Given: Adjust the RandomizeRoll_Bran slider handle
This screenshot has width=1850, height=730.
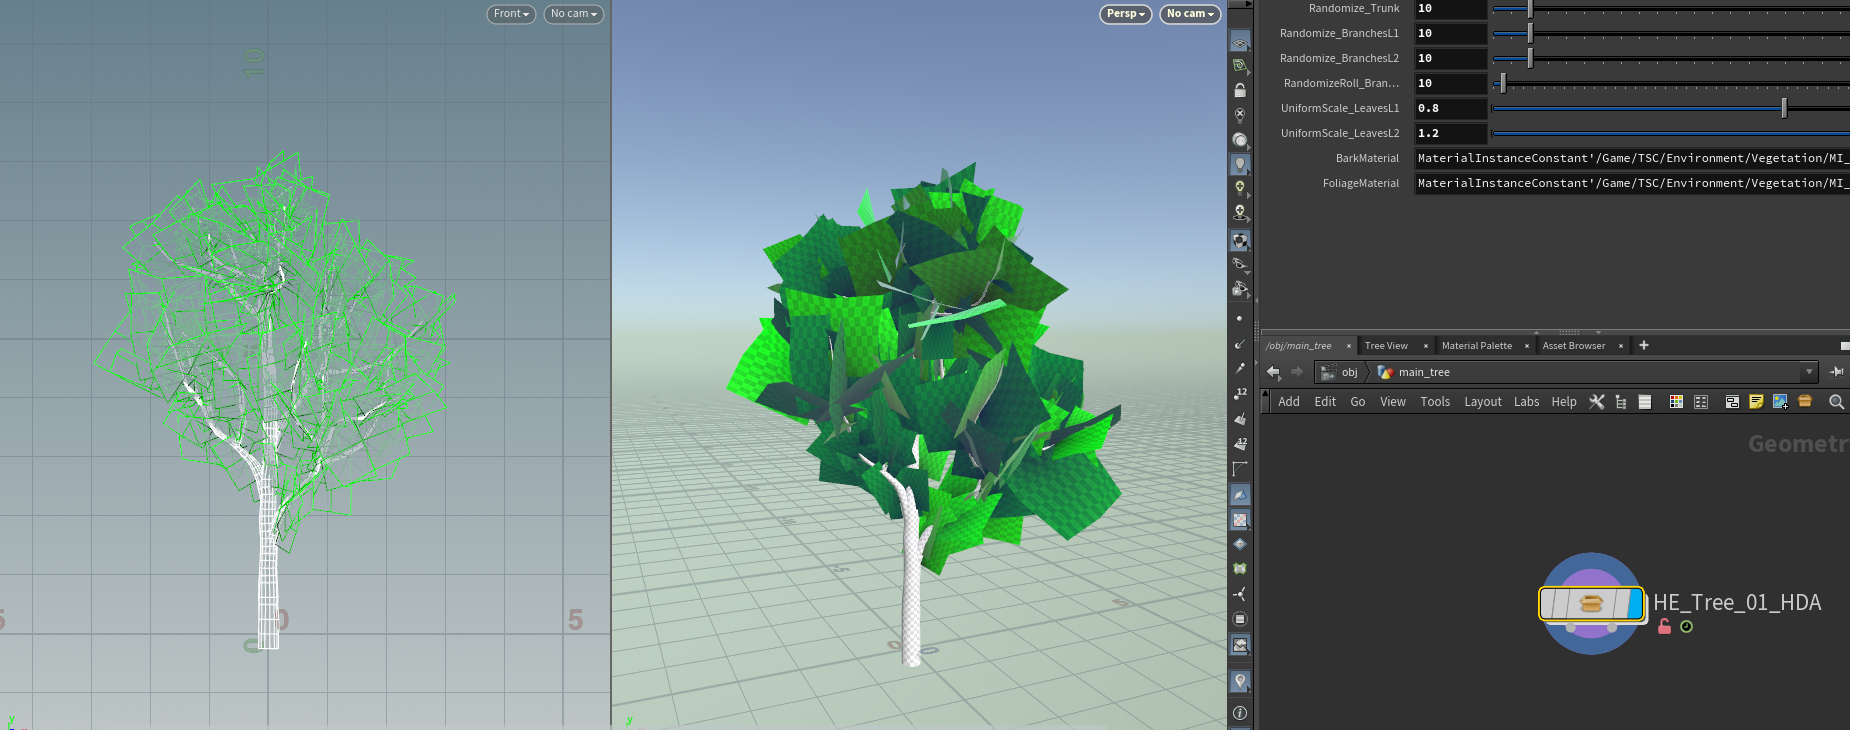Looking at the screenshot, I should [x=1502, y=83].
